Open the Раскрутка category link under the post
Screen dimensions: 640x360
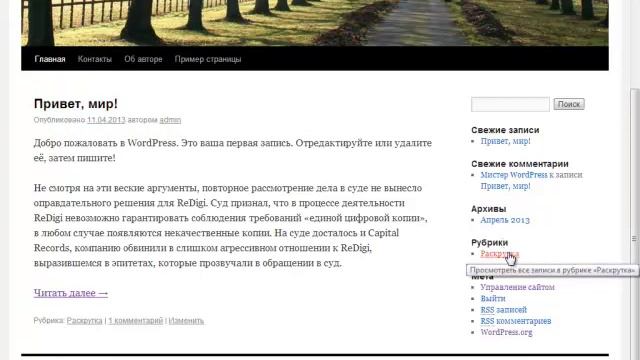tap(84, 321)
